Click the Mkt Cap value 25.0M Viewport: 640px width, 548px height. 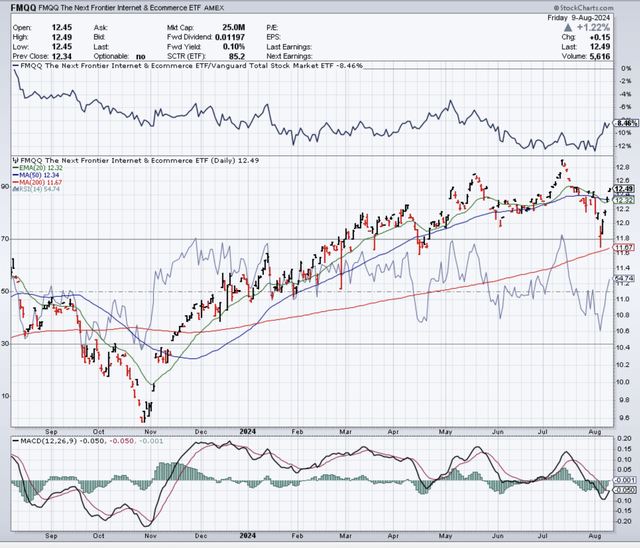click(233, 27)
